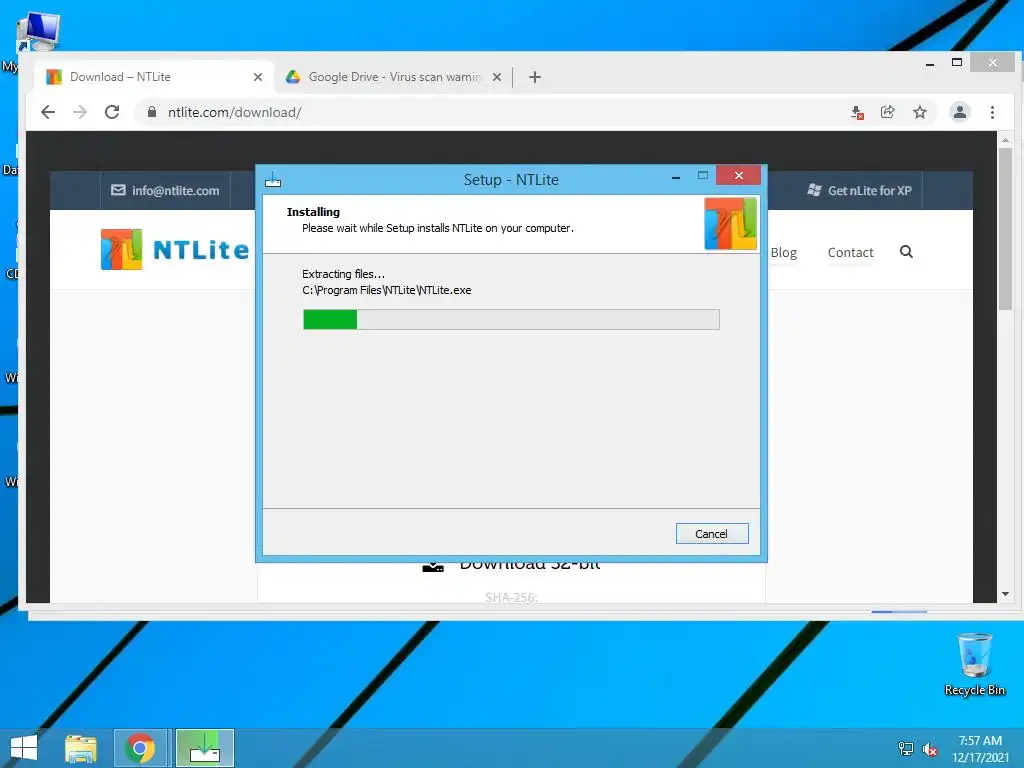Image resolution: width=1024 pixels, height=768 pixels.
Task: Open the Chrome profile menu
Action: 960,112
